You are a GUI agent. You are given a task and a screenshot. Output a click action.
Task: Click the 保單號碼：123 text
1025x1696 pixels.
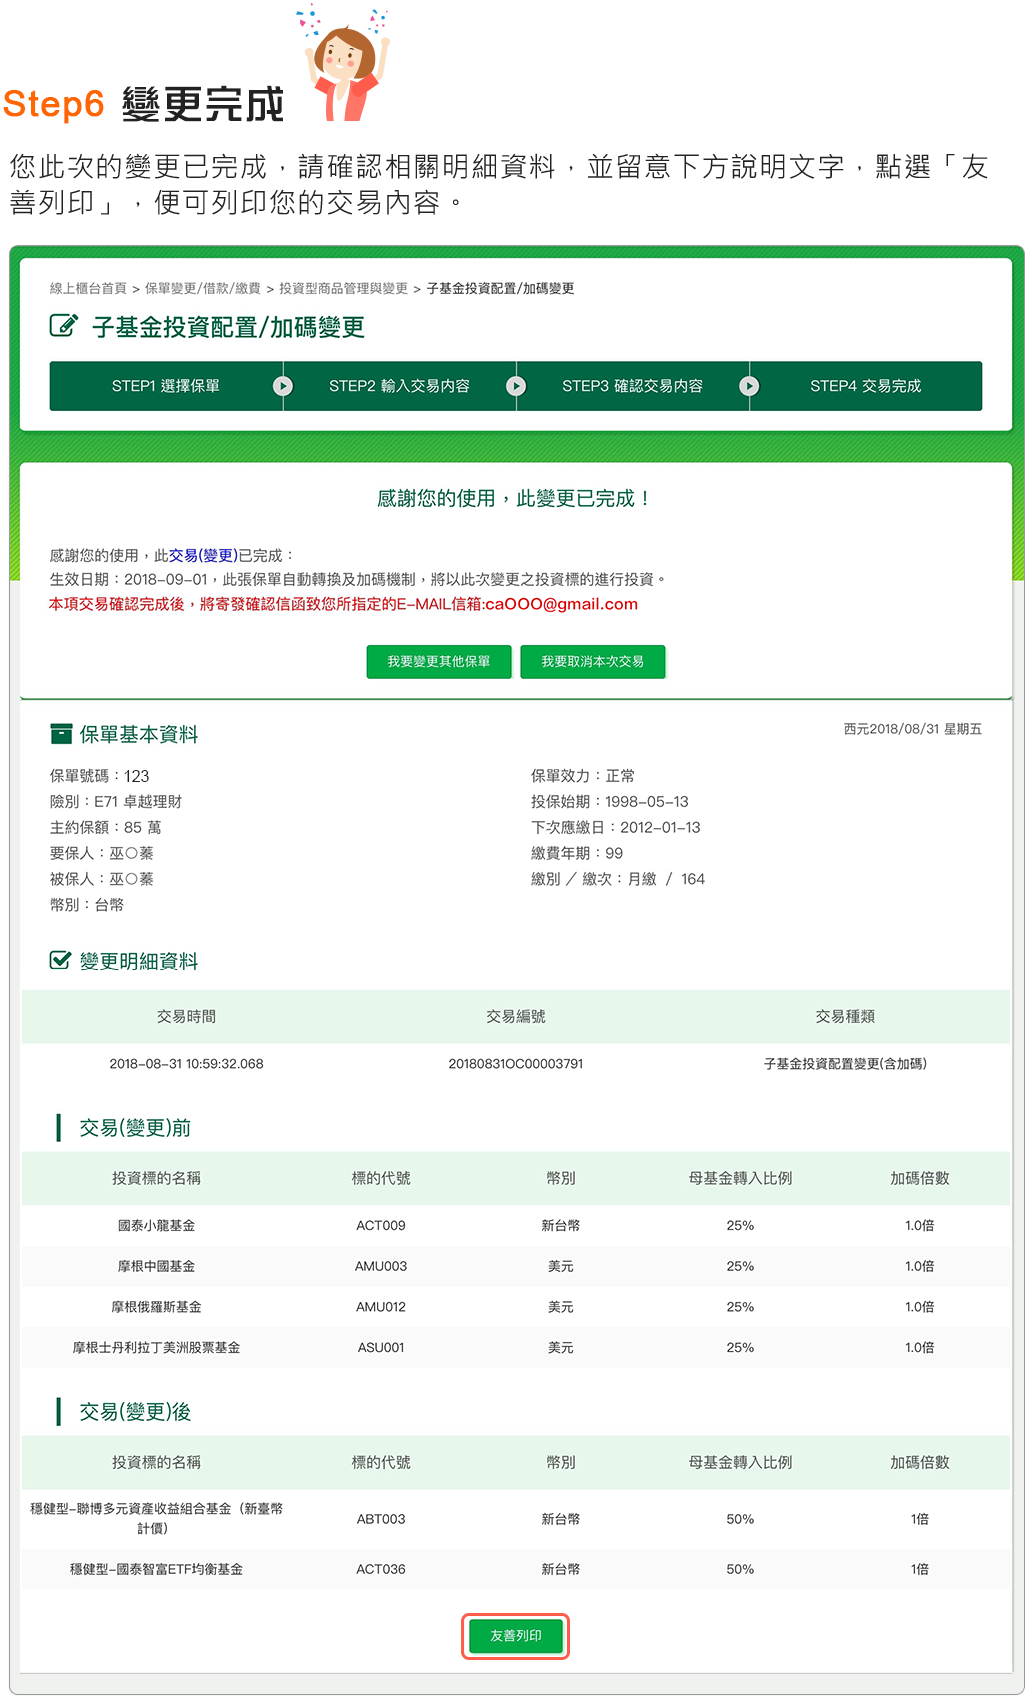tap(100, 776)
